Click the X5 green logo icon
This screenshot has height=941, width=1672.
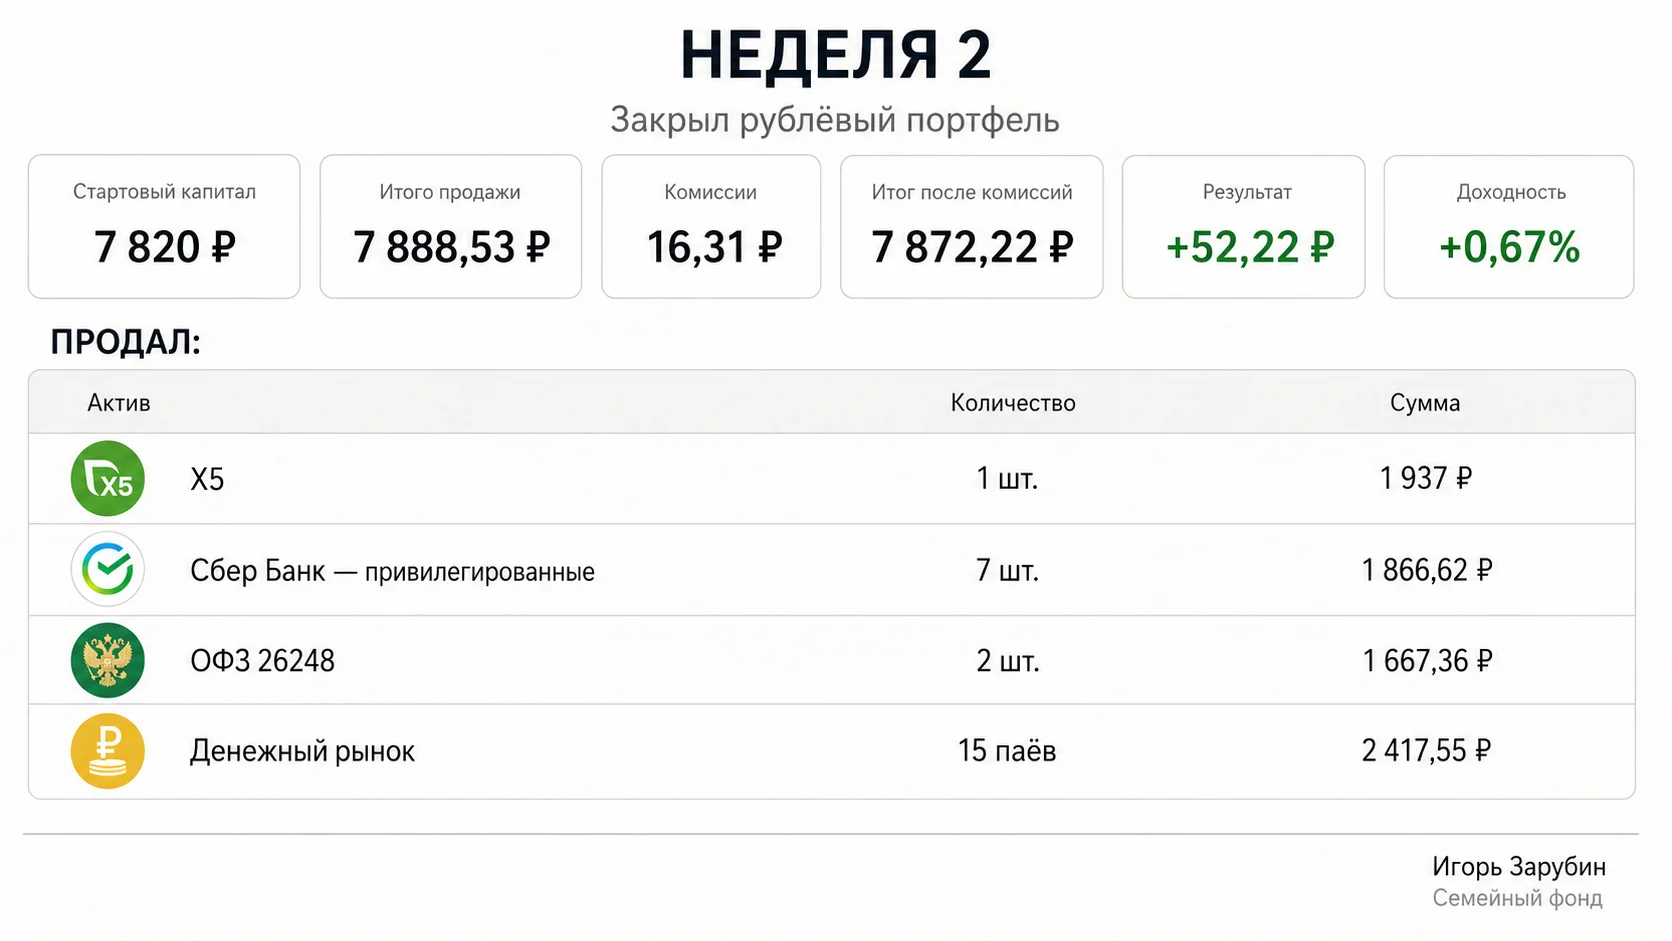[x=108, y=478]
